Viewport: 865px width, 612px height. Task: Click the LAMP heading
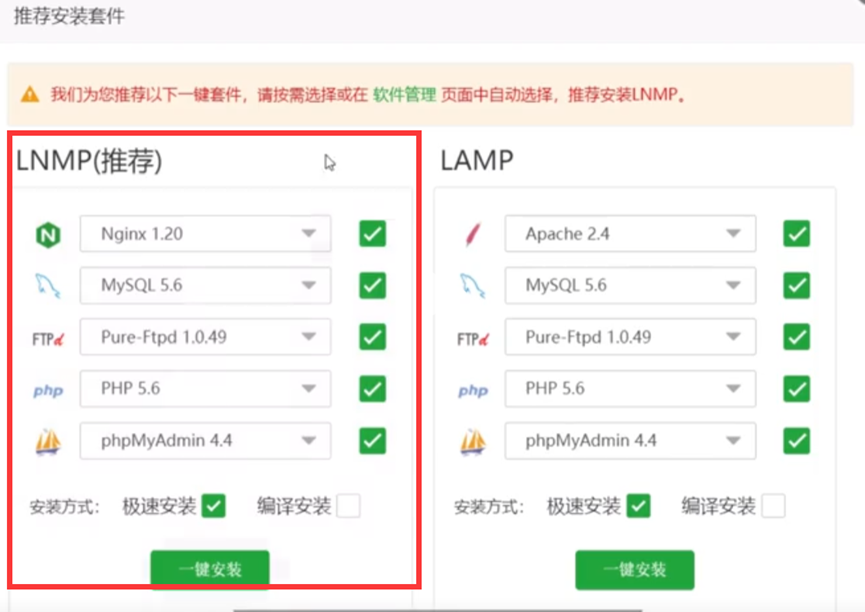point(477,161)
